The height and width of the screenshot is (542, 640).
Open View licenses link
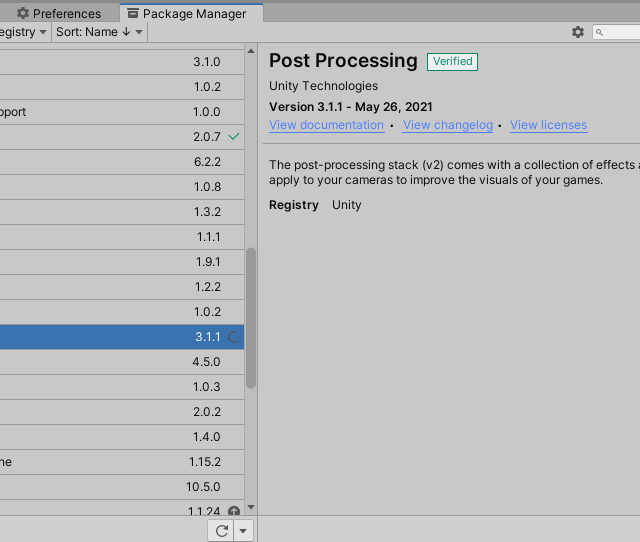coord(549,125)
